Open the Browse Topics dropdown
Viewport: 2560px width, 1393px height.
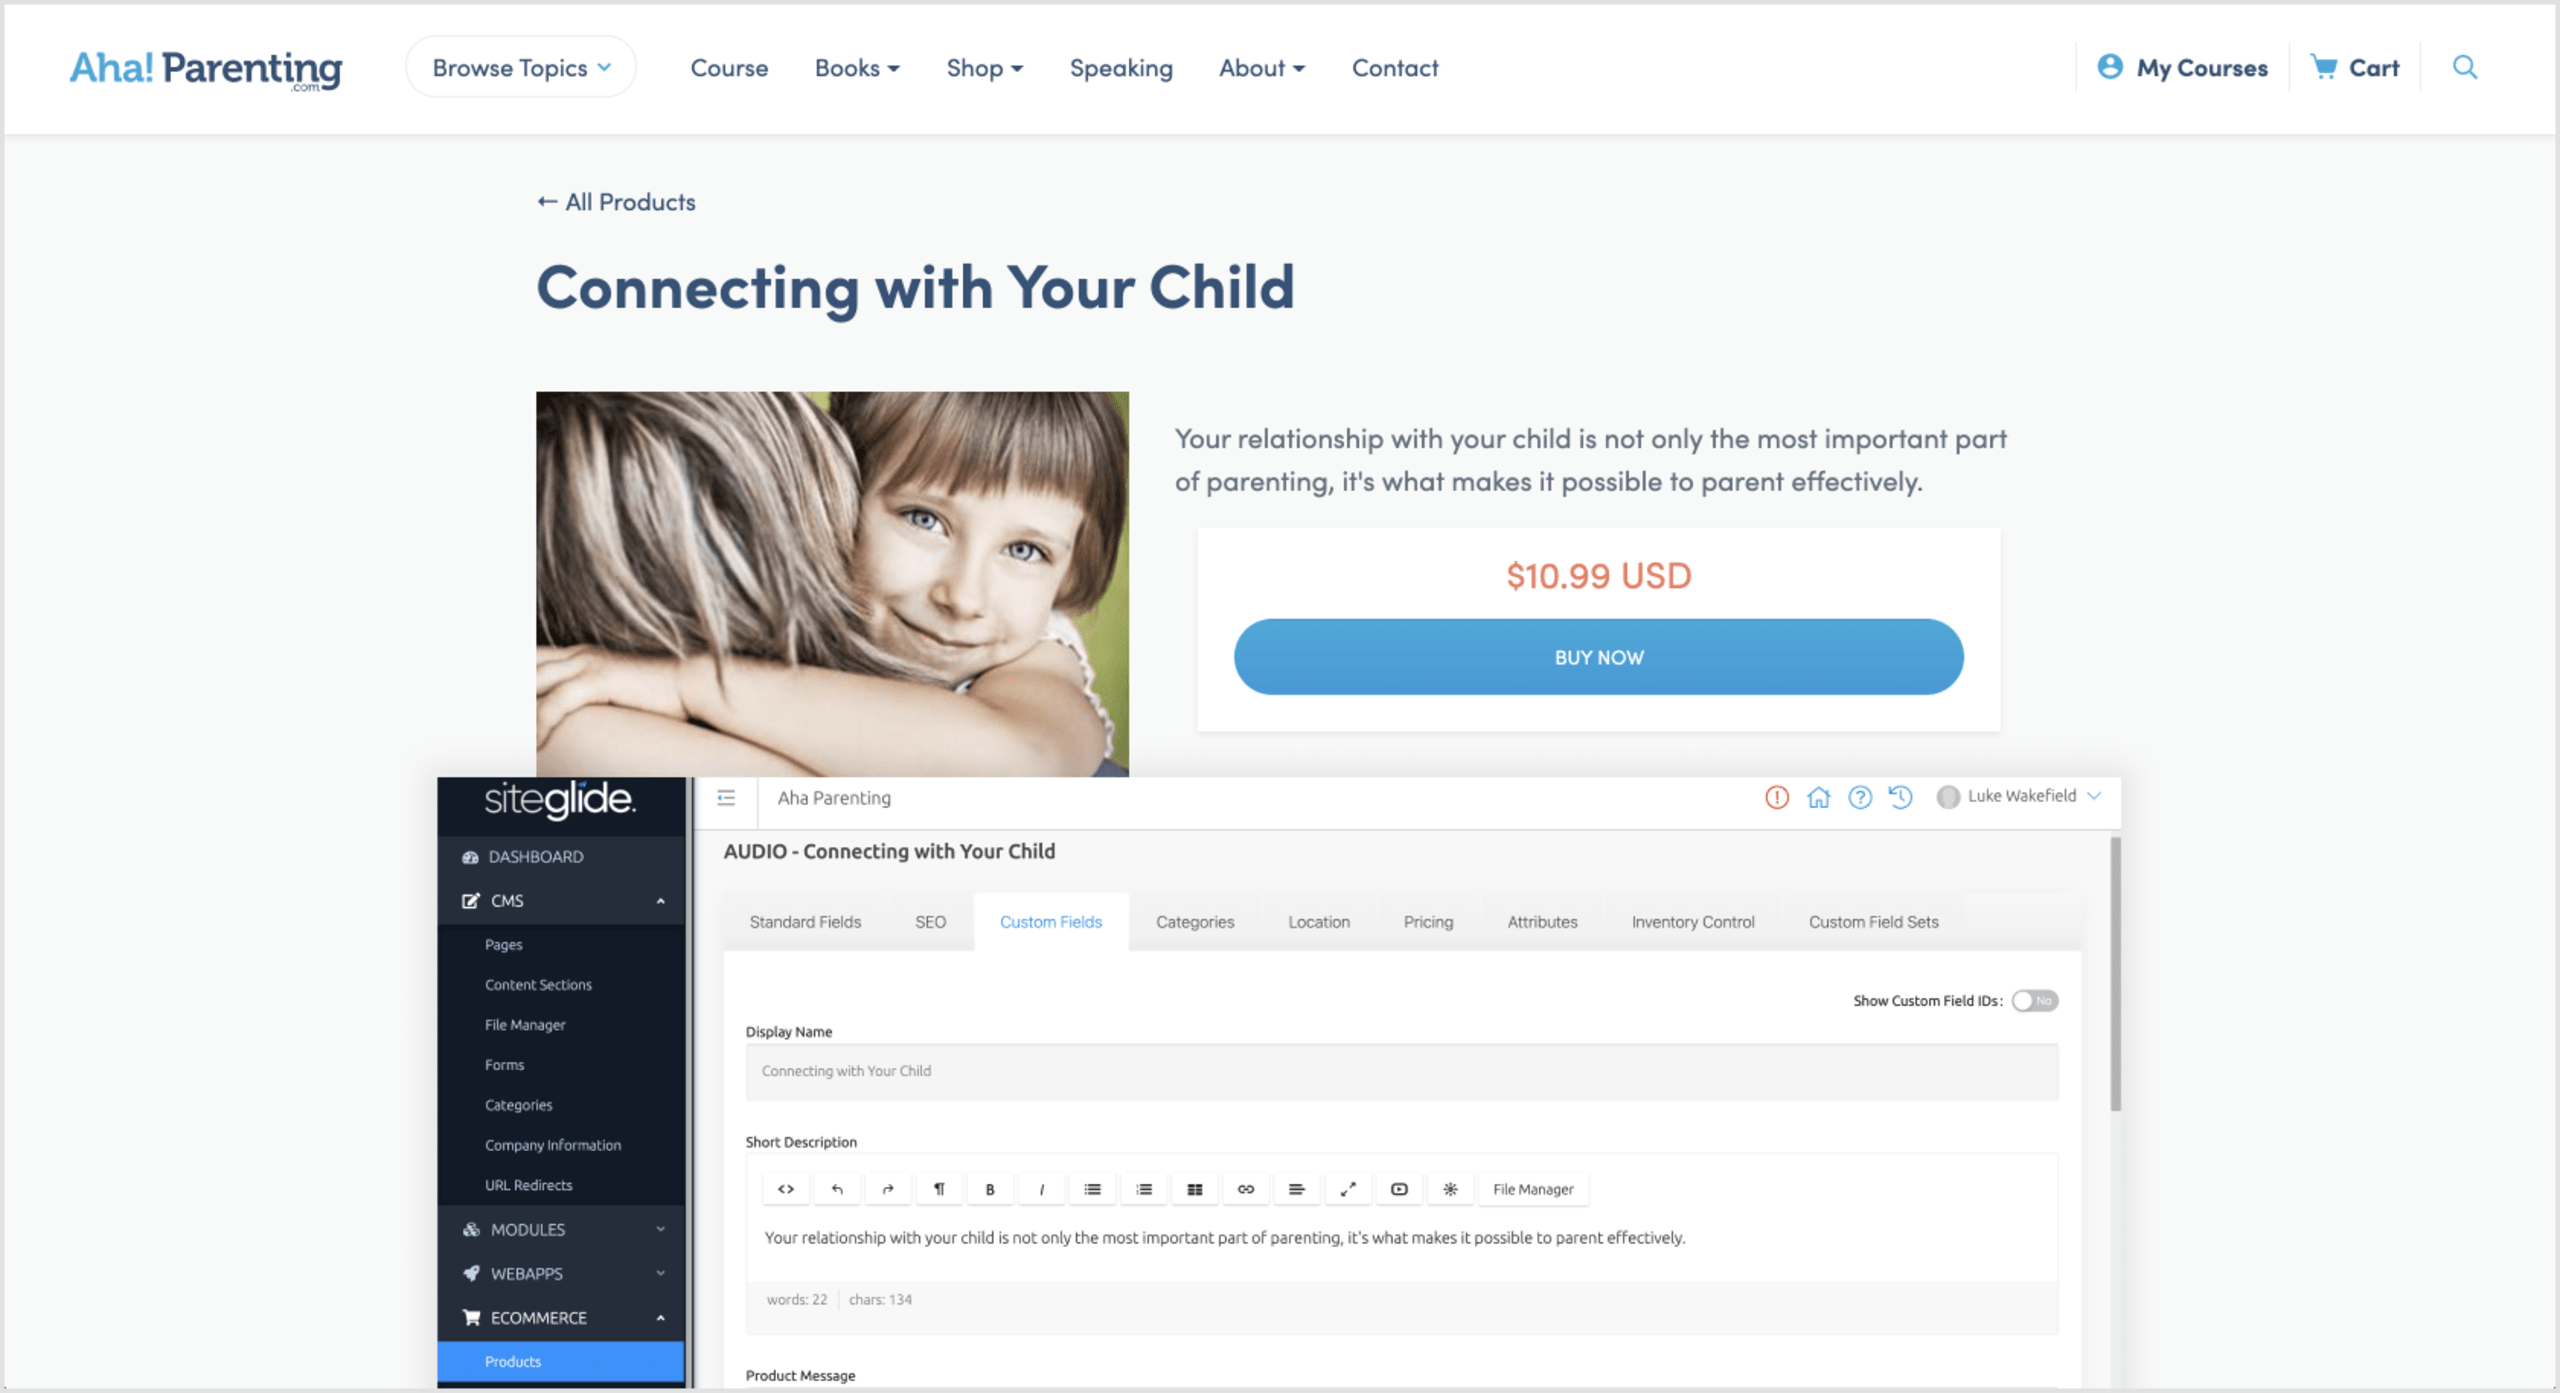pyautogui.click(x=520, y=69)
